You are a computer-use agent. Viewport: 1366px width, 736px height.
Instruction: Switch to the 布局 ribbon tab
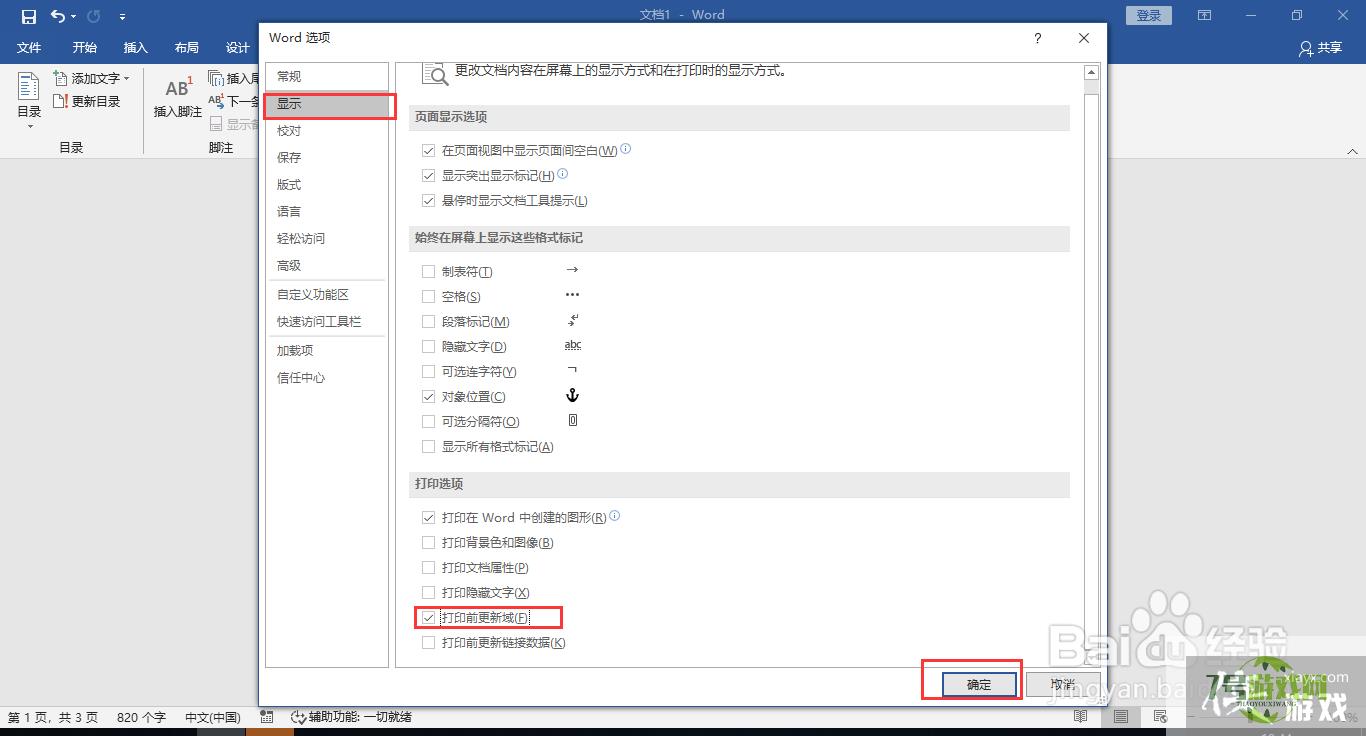point(186,47)
